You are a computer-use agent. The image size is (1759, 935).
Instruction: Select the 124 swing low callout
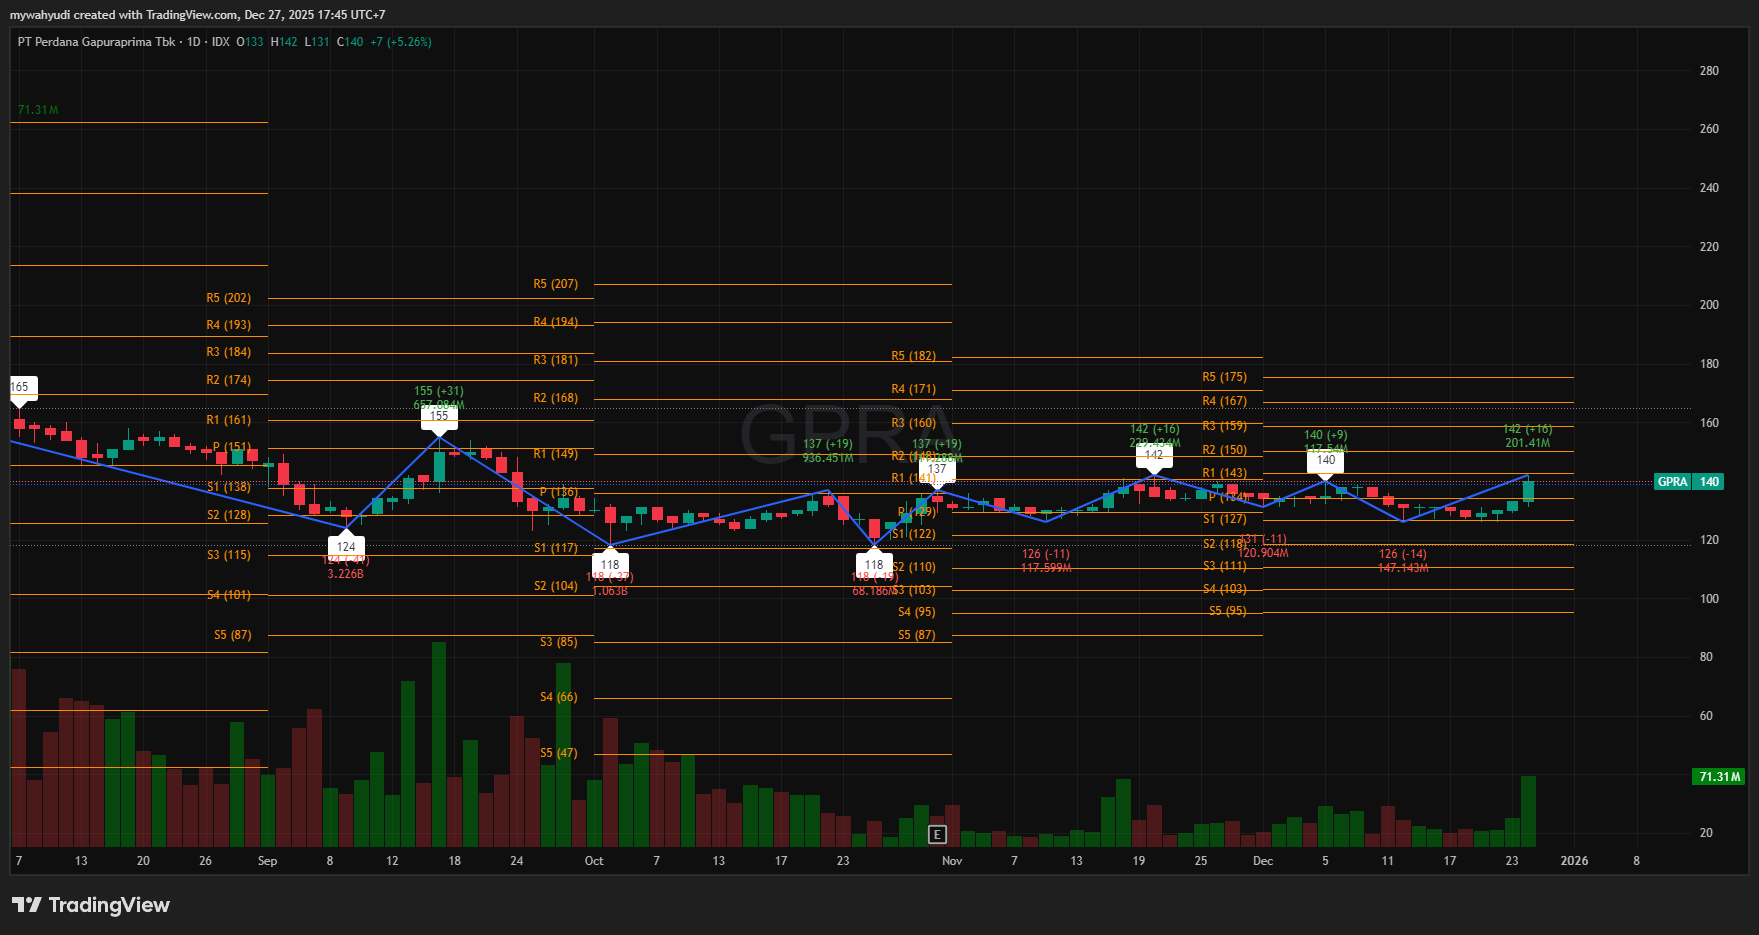[x=346, y=546]
